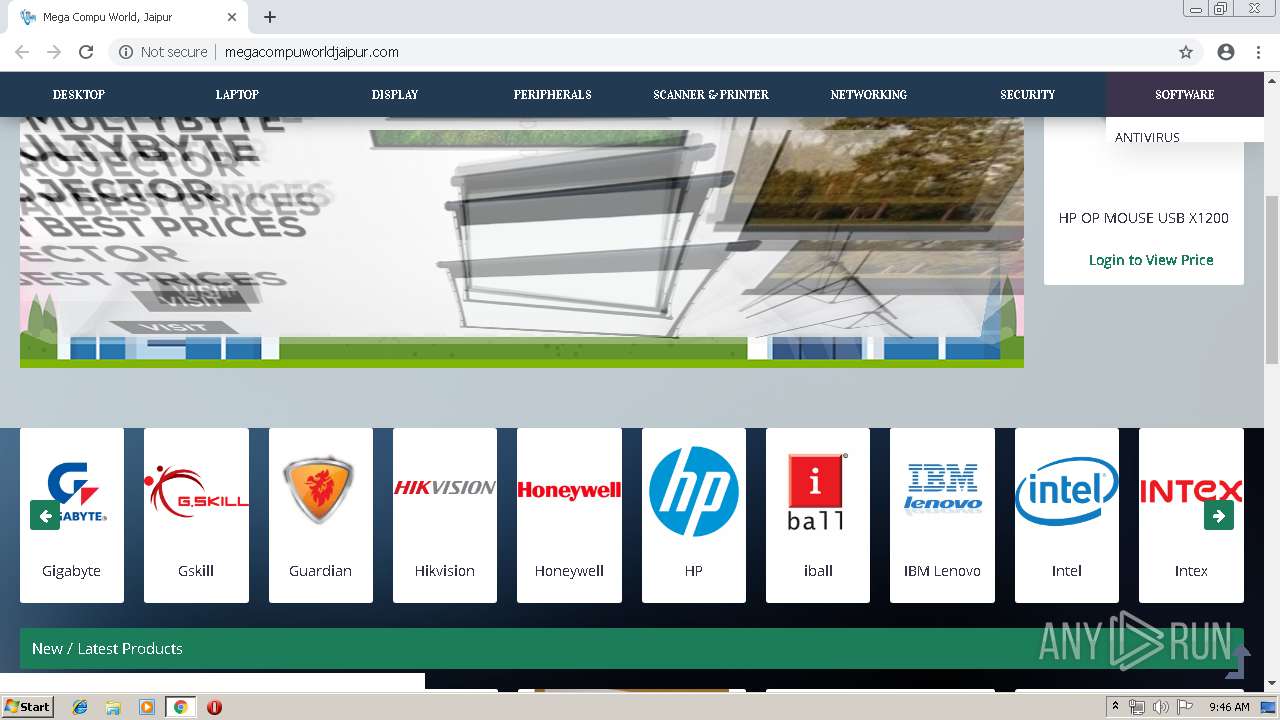This screenshot has width=1280, height=720.
Task: Click the Hikvision brand name text
Action: coord(445,571)
